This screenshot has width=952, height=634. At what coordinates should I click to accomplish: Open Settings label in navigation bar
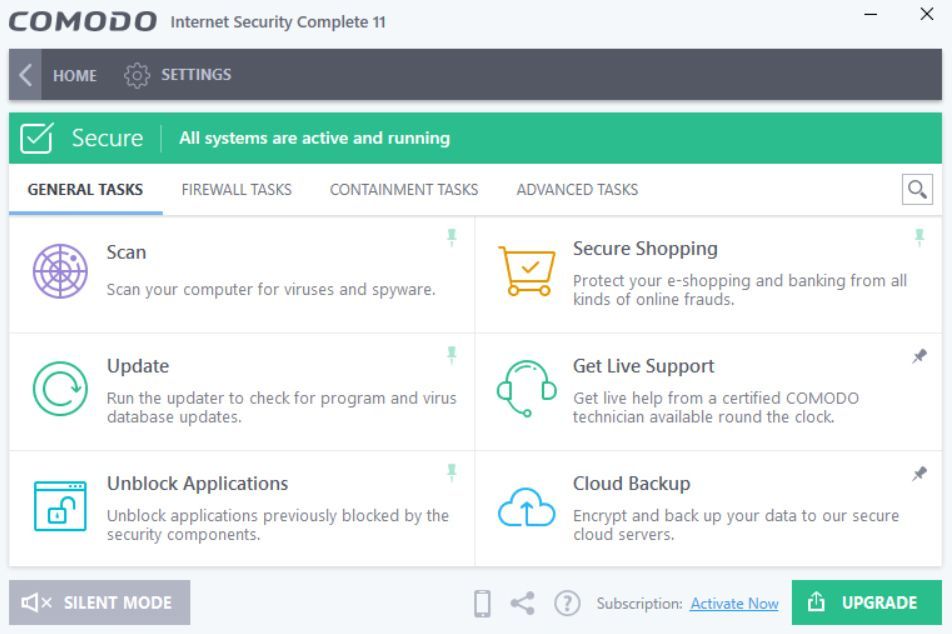tap(196, 75)
